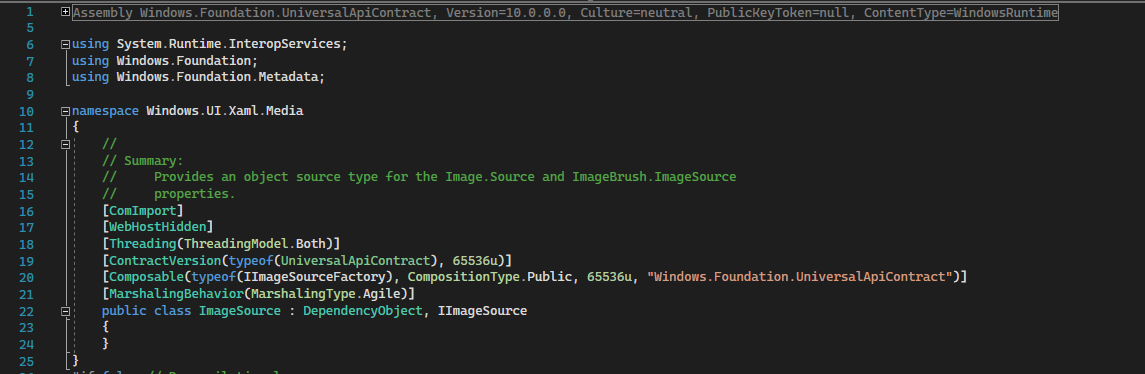Click the ContractVersion attribute name
1145x374 pixels.
pyautogui.click(x=165, y=261)
